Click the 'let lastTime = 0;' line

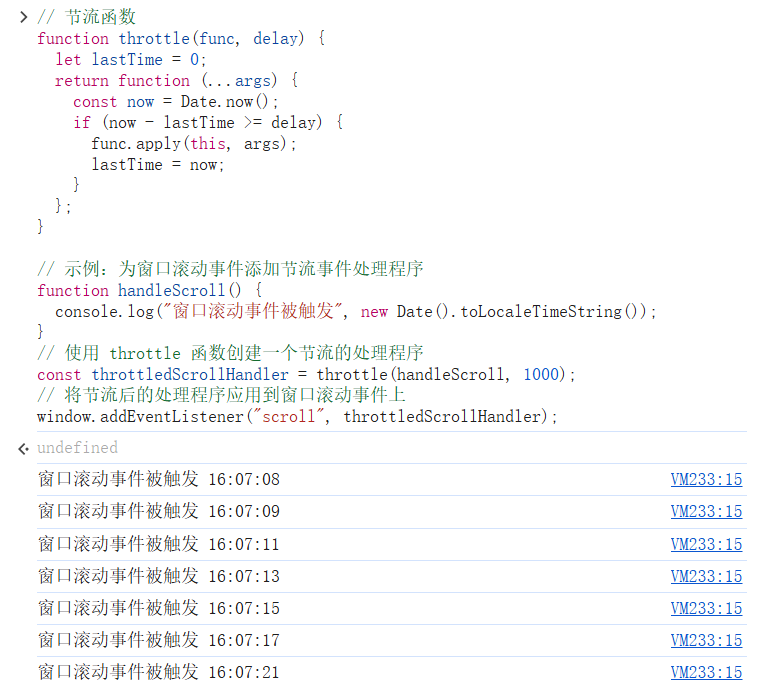click(x=130, y=60)
